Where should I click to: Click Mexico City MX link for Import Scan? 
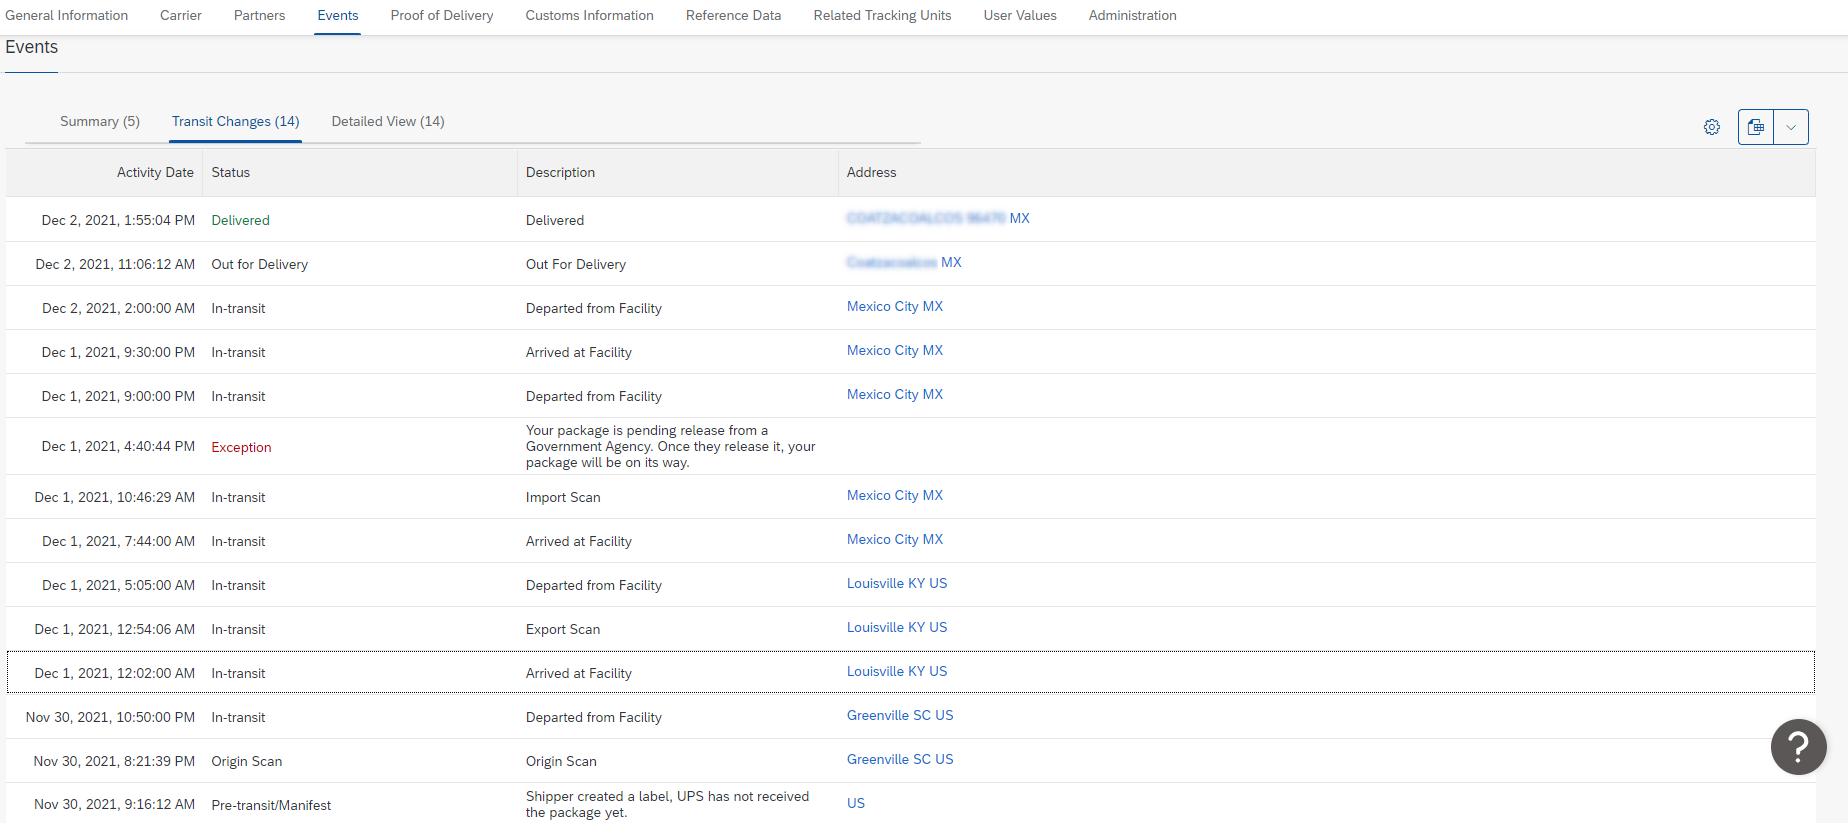895,495
